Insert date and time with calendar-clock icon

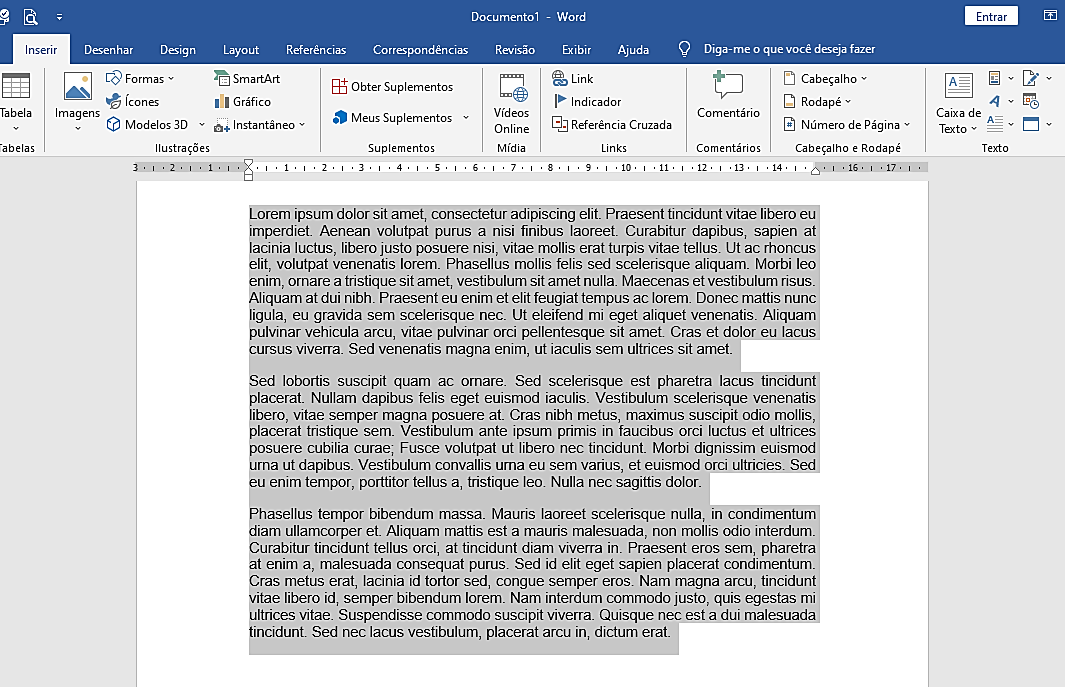(x=1031, y=102)
